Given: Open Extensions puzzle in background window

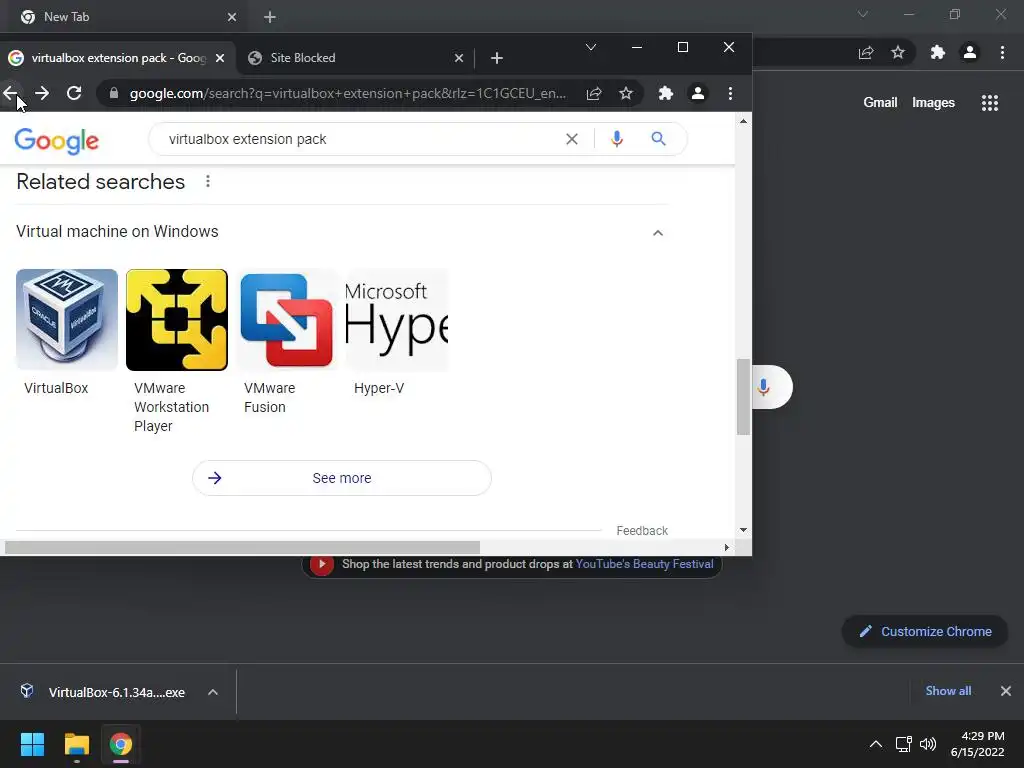Looking at the screenshot, I should coord(937,52).
